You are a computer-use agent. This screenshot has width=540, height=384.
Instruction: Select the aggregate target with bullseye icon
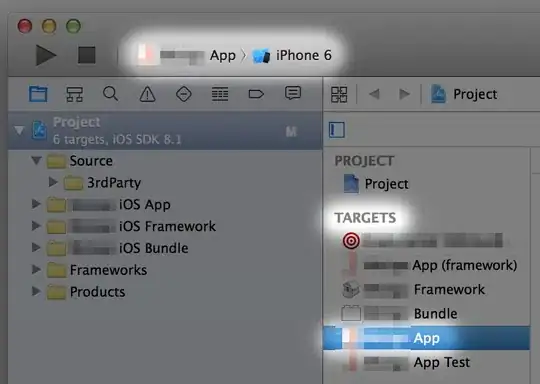(x=423, y=240)
